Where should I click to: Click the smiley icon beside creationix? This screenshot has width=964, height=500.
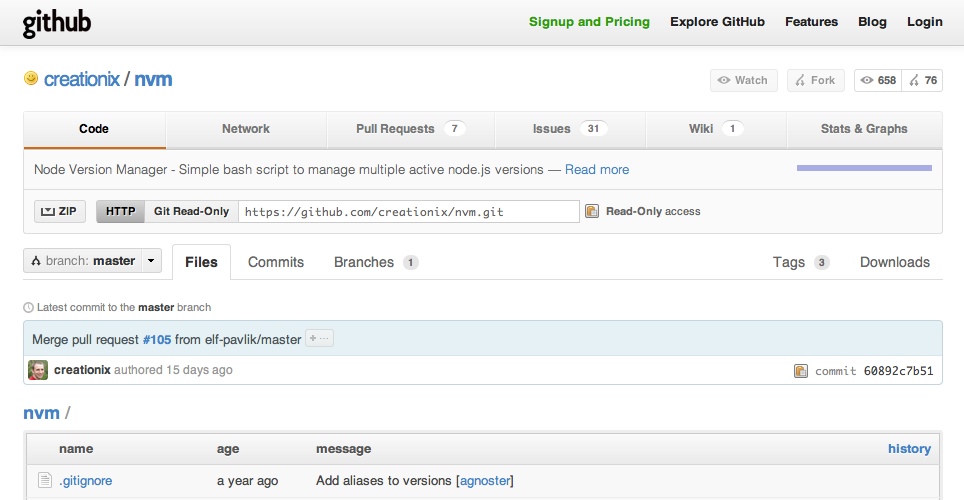[x=31, y=79]
